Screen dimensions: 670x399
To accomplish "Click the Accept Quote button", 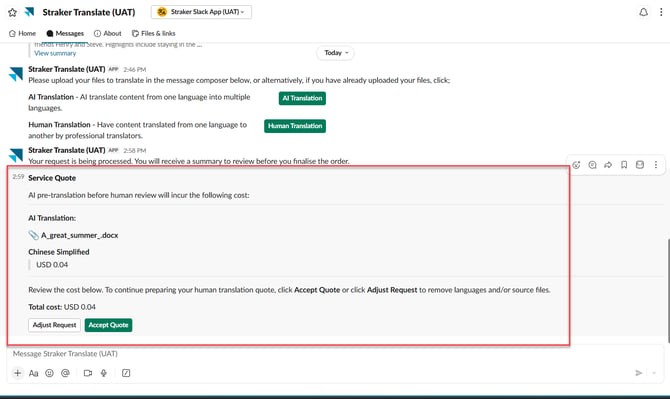I will [x=109, y=325].
